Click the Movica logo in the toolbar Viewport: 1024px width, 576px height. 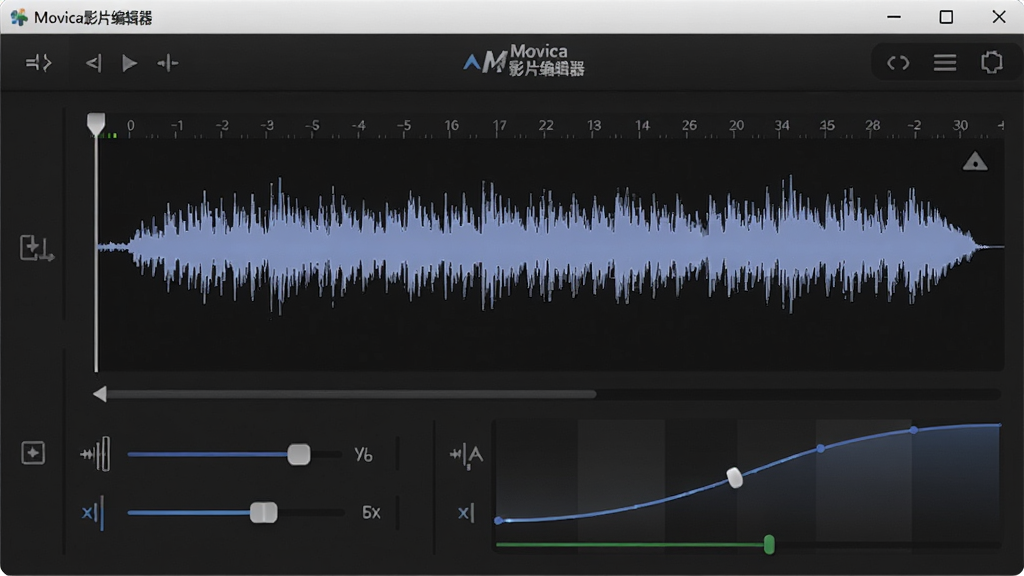[524, 61]
